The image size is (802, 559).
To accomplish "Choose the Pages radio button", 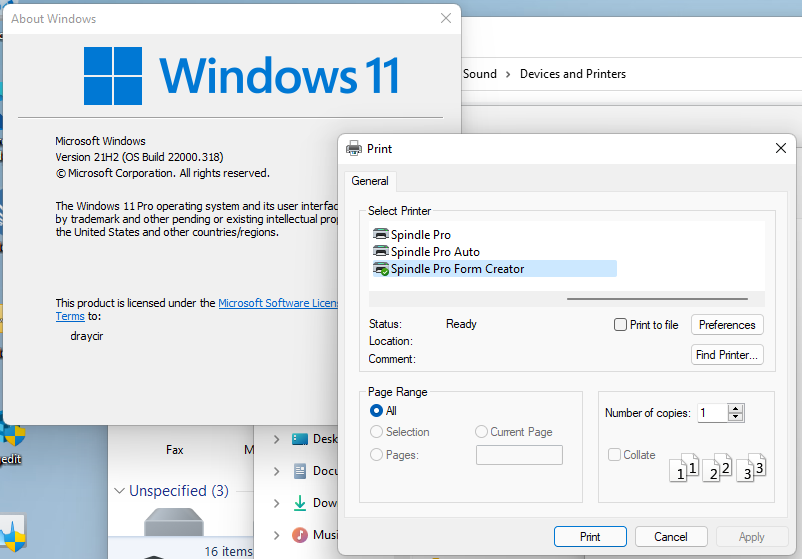I will [x=376, y=455].
